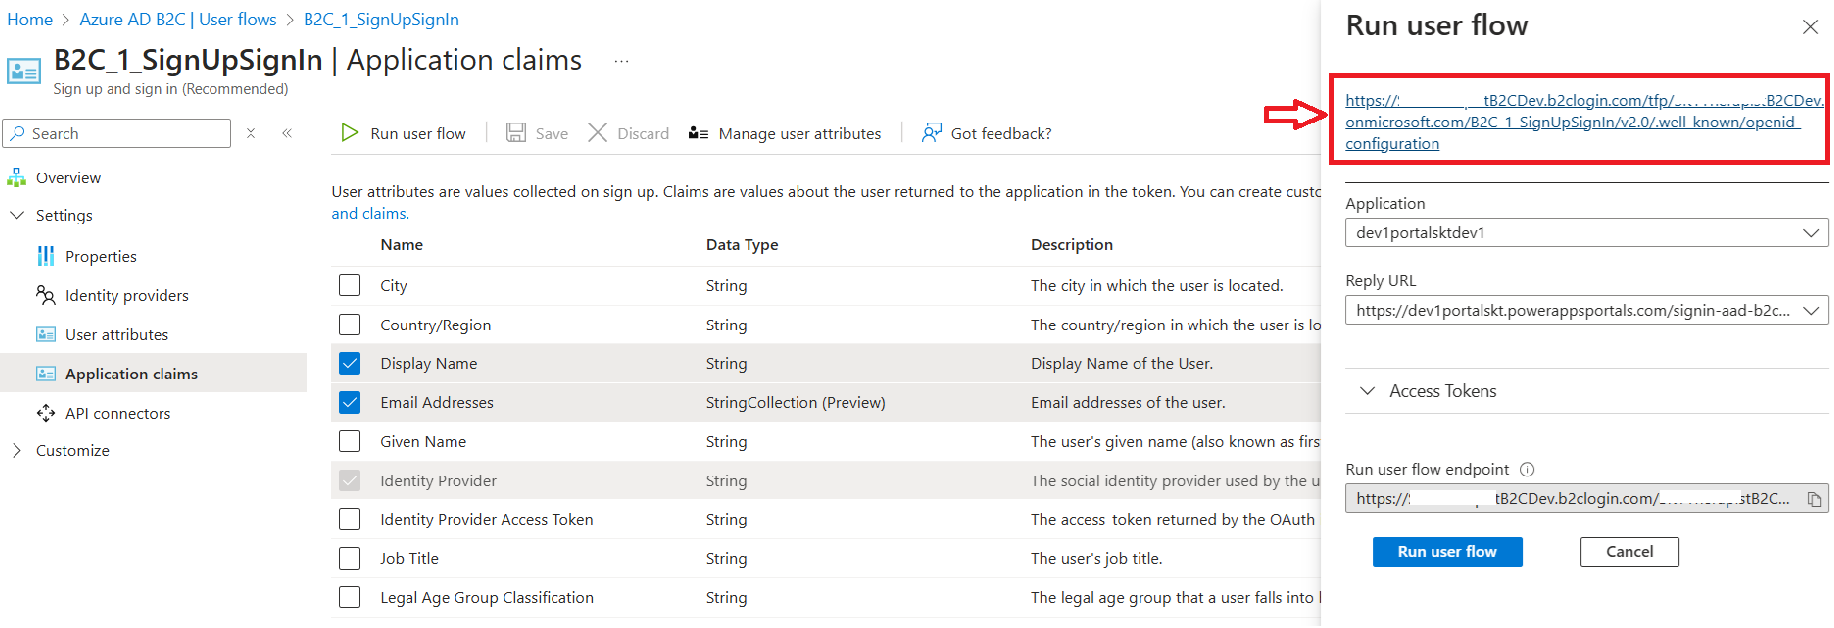Copy the Run user flow endpoint URL
Screen dimensions: 1834x628
coord(1814,499)
